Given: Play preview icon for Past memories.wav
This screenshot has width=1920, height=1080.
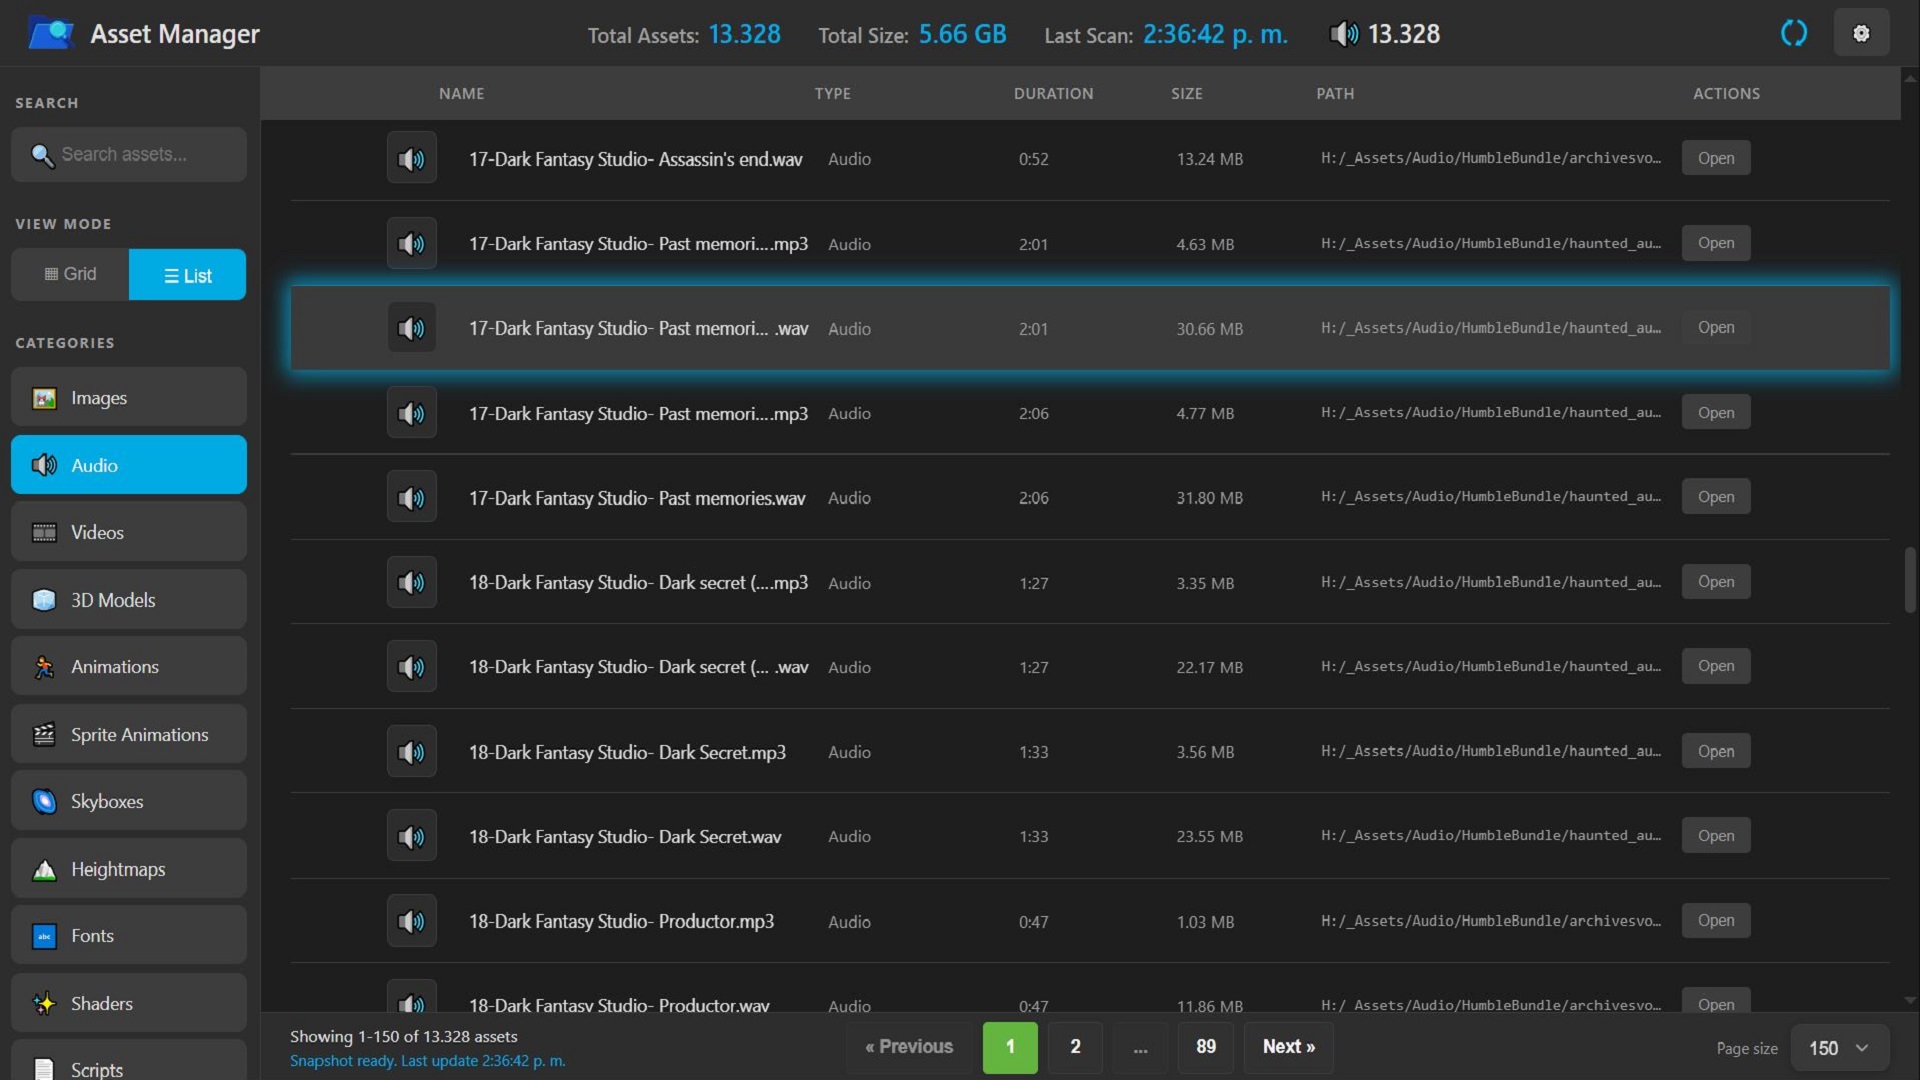Looking at the screenshot, I should [411, 497].
